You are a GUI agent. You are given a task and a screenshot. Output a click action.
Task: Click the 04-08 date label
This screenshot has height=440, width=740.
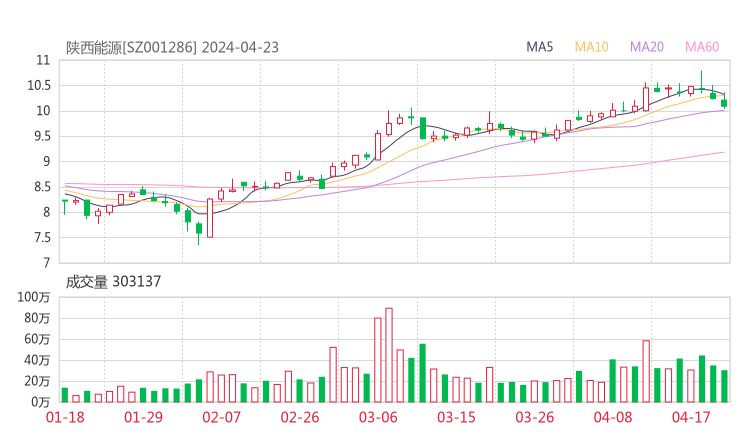[x=613, y=417]
